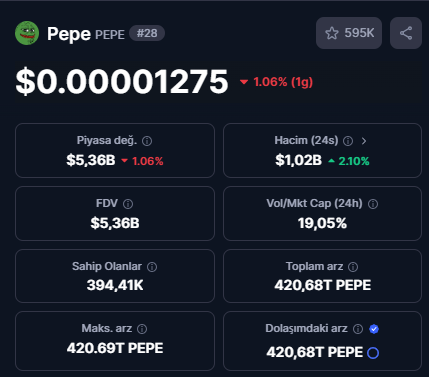Click the Piyasa değ. $5,36B card
Screen dimensions: 429x377
click(115, 151)
